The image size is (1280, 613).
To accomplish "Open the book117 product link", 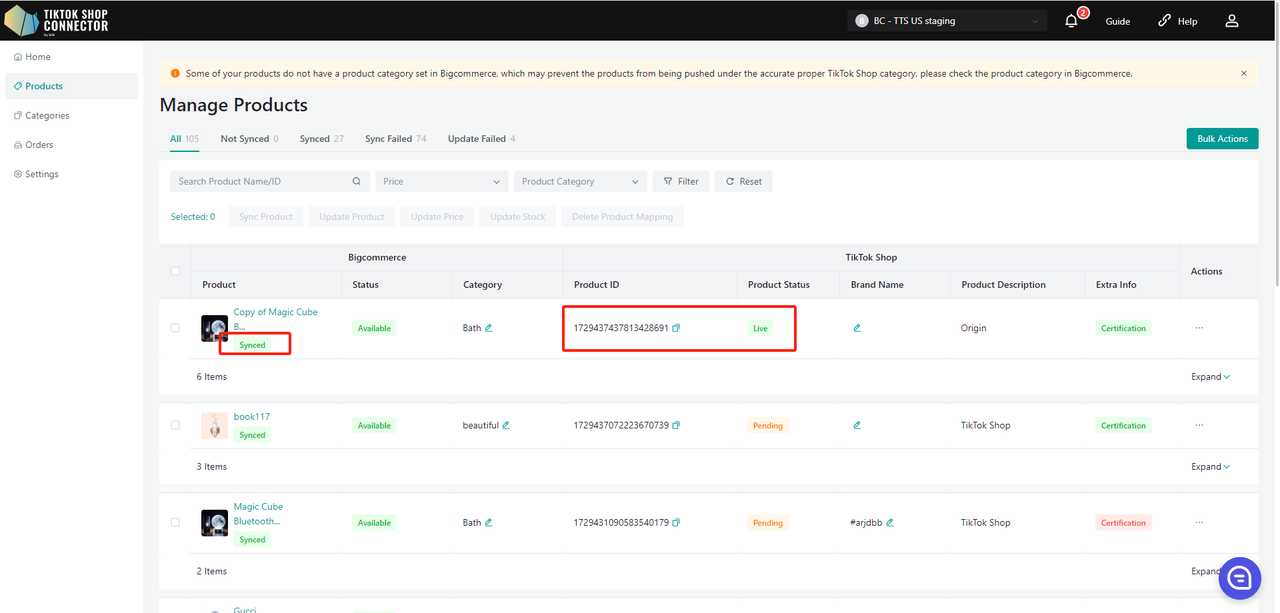I will [x=252, y=417].
